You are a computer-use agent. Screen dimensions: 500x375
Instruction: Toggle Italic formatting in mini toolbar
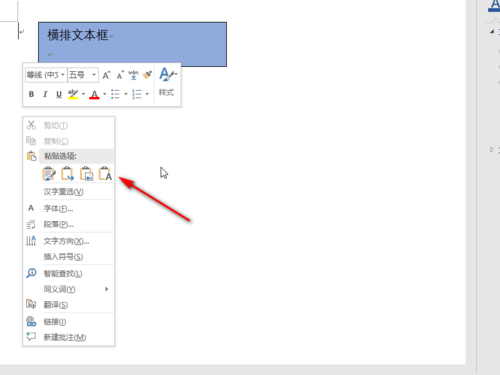coord(45,94)
